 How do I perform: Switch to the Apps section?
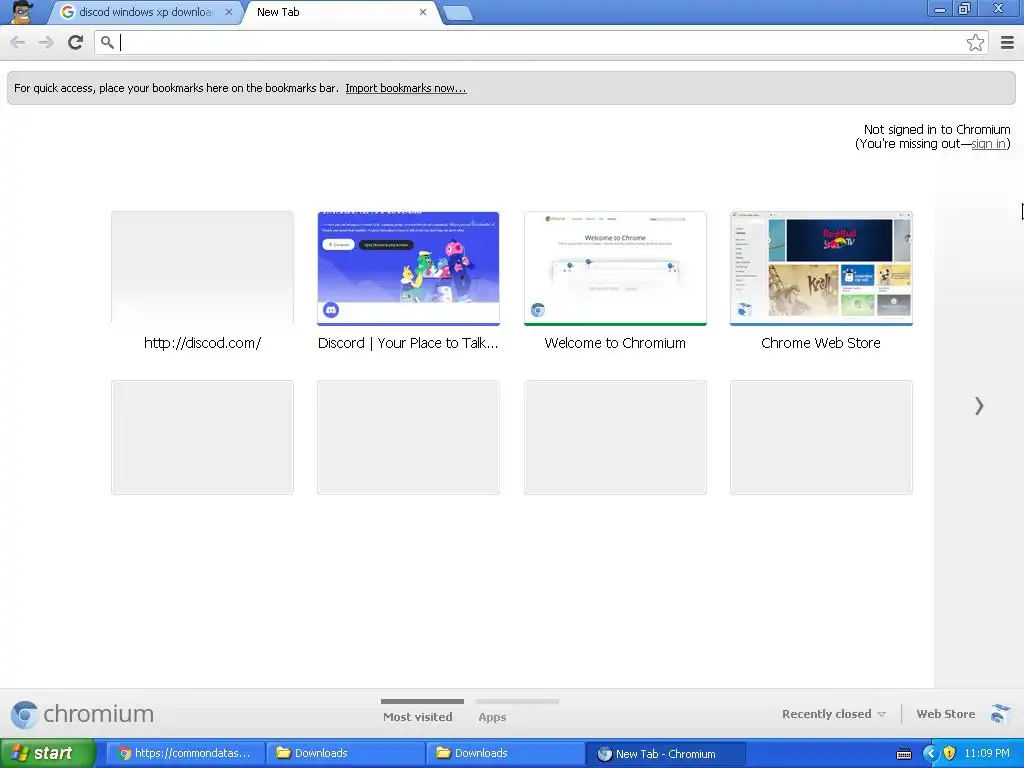click(x=492, y=716)
